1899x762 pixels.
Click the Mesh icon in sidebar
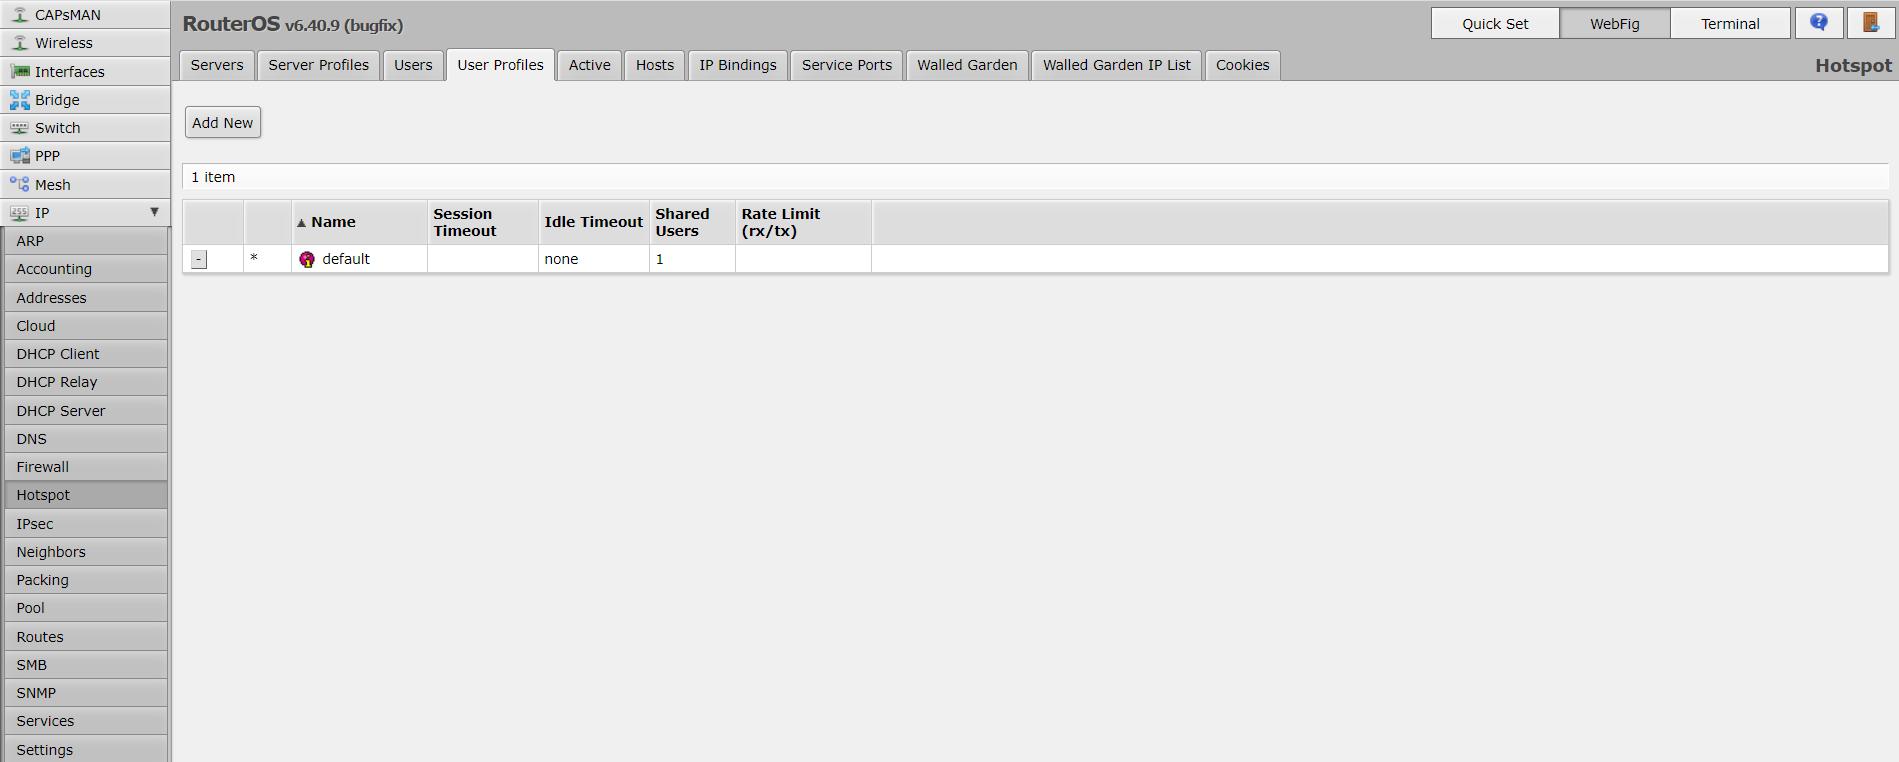click(x=20, y=184)
